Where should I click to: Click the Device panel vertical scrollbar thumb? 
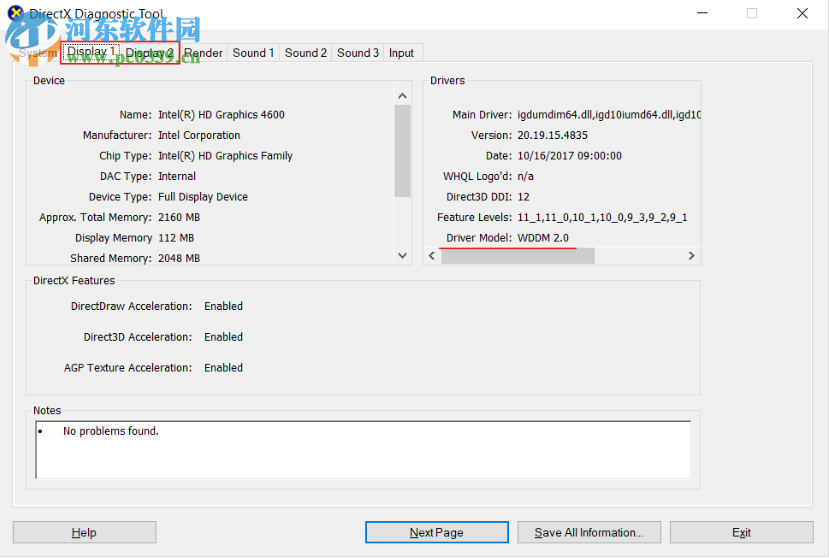point(402,151)
